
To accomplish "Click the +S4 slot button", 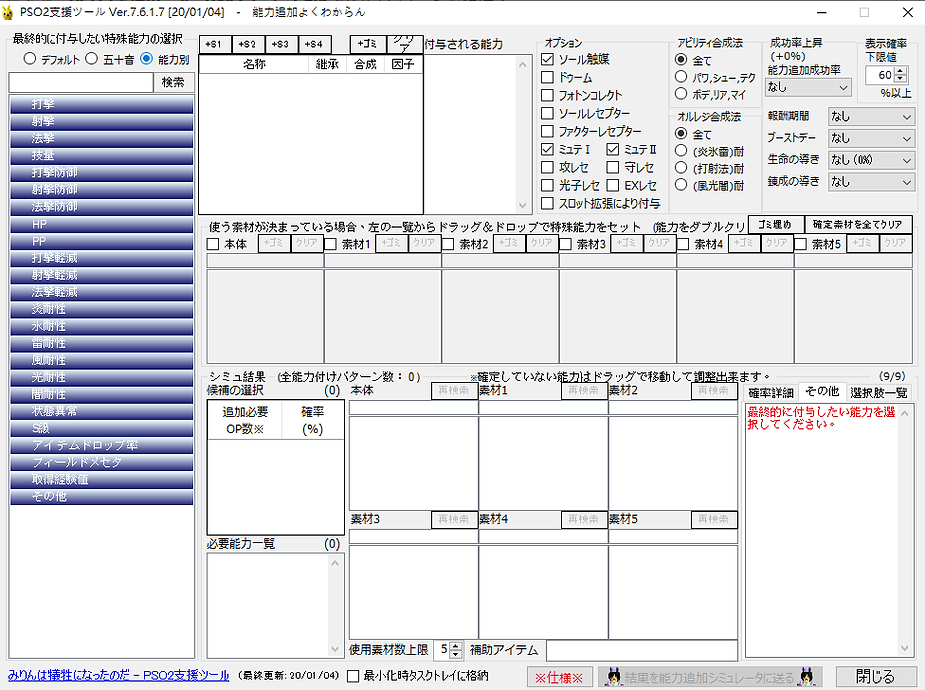I will point(314,44).
